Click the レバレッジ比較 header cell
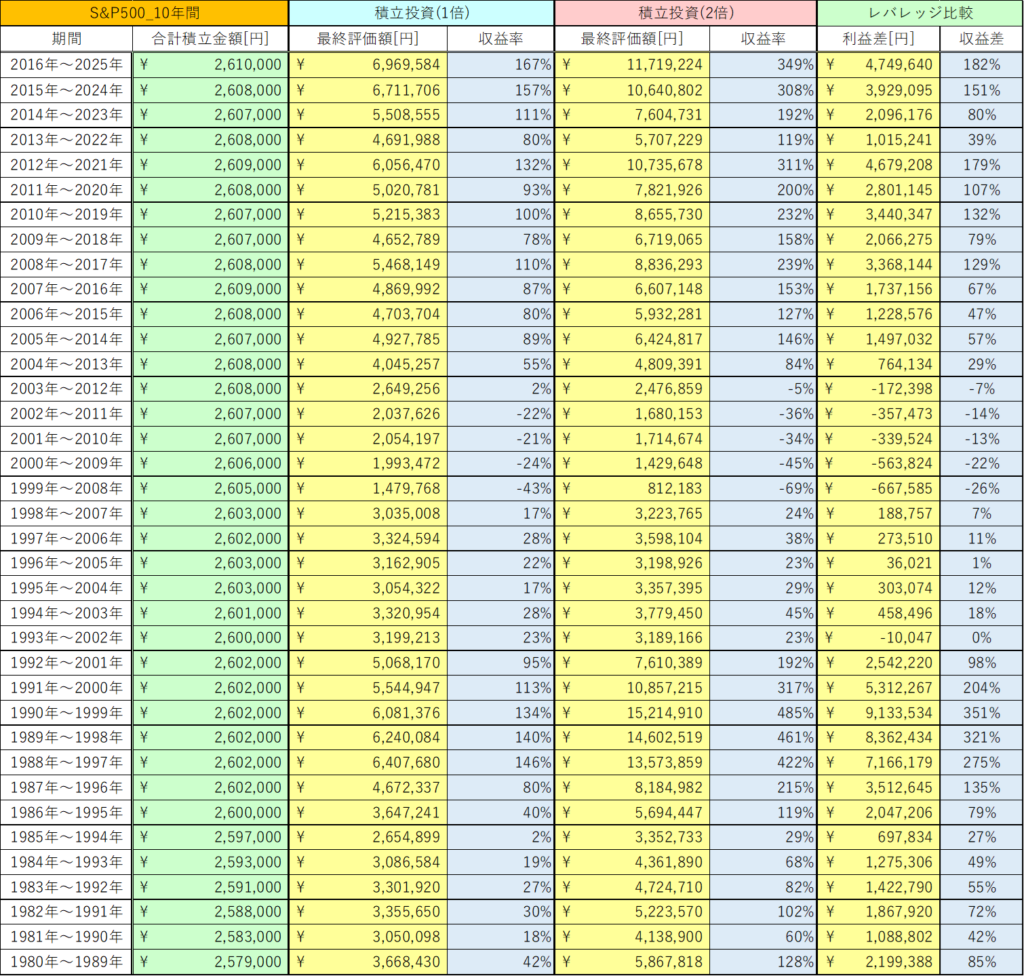Screen dimensions: 1024x976 tap(920, 13)
